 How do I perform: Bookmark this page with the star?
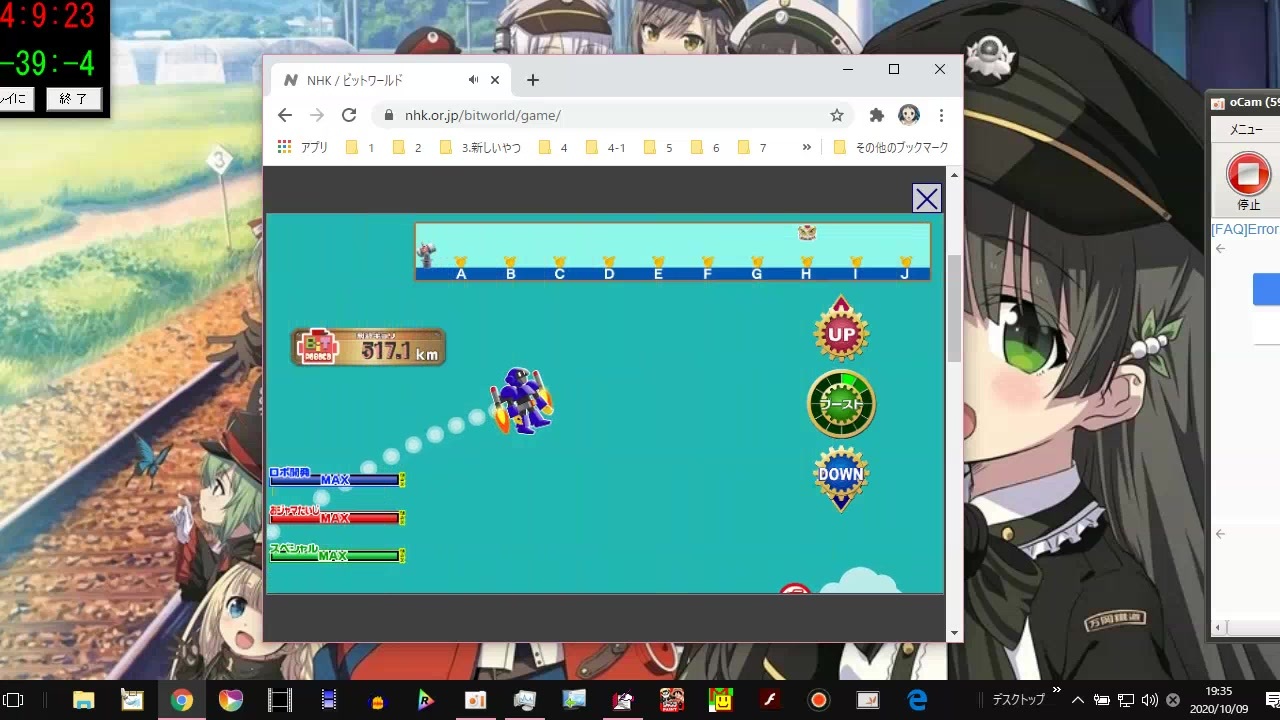pos(837,115)
